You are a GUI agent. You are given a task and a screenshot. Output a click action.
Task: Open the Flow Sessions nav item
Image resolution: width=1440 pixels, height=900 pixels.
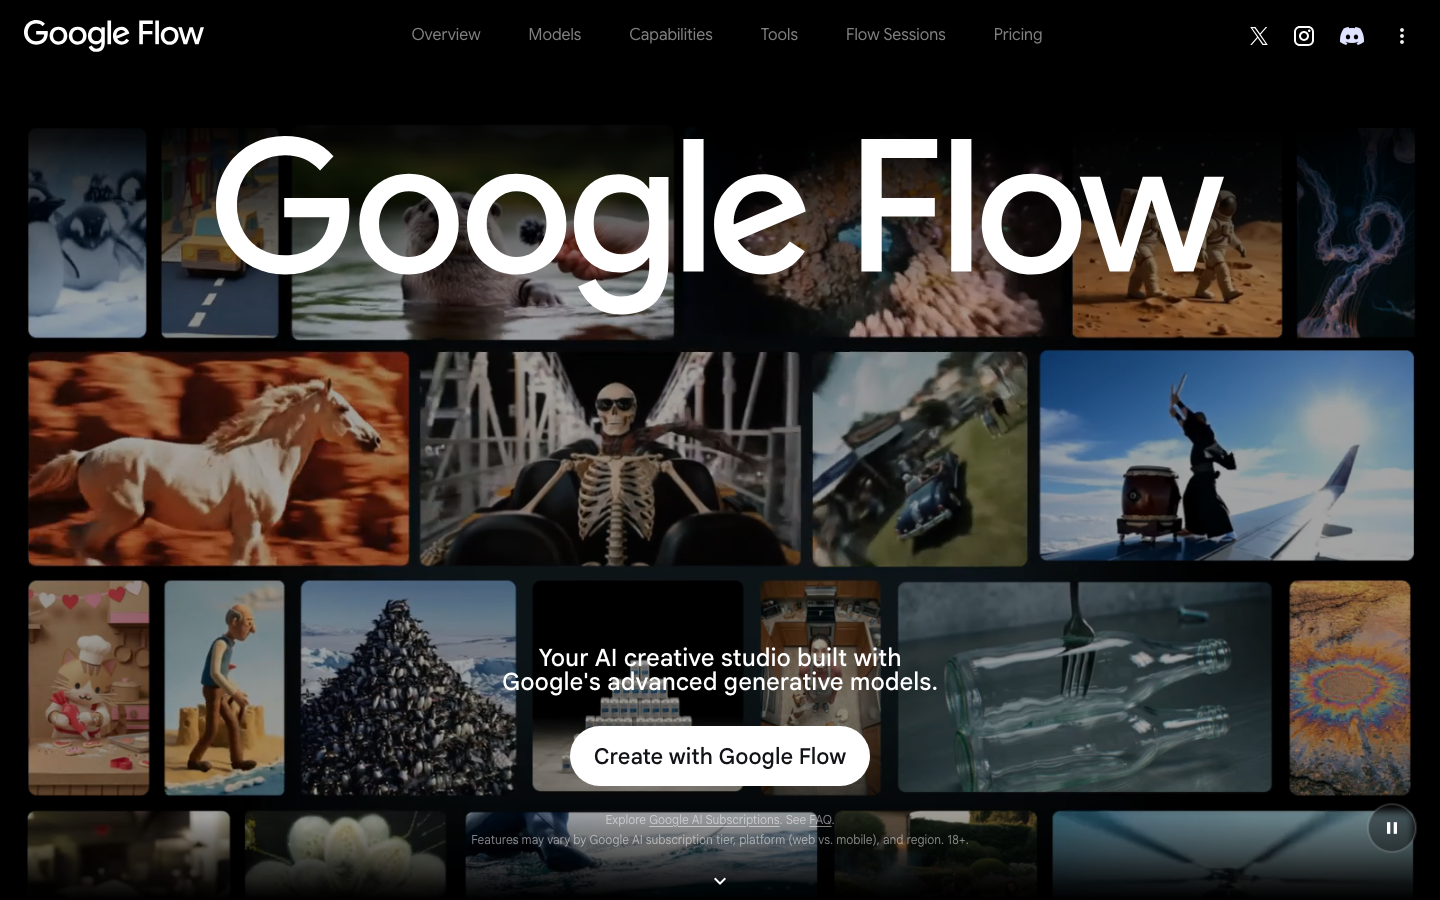click(x=896, y=34)
